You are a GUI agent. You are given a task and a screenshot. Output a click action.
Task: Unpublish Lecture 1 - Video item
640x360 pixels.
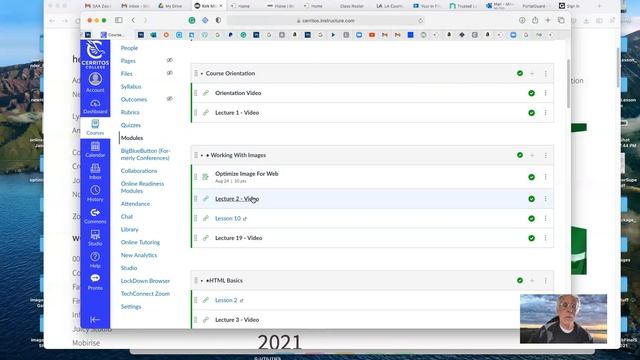tap(531, 113)
